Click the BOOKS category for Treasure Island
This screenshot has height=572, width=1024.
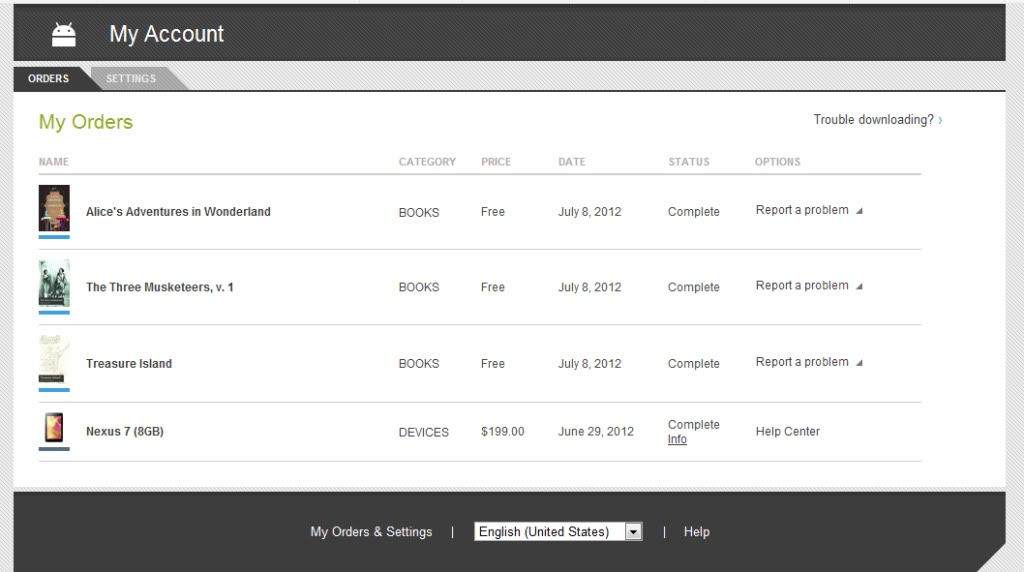(419, 364)
